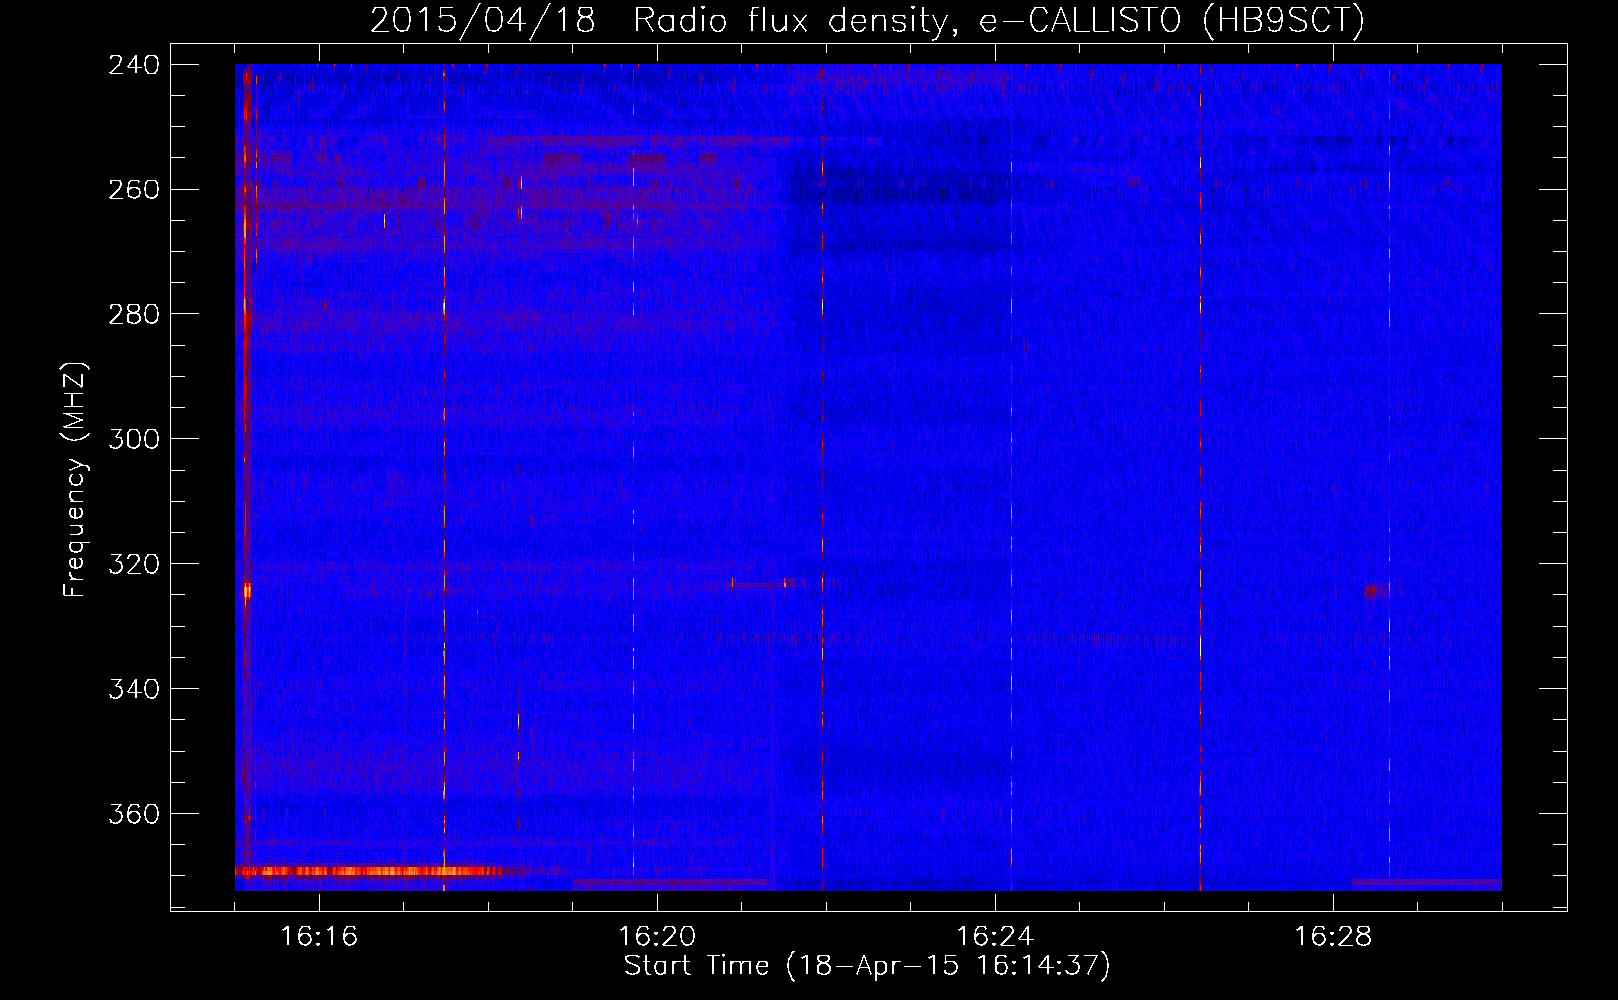This screenshot has width=1618, height=1000.
Task: Click the 'Frequency (MHZ)' axis label
Action: [x=75, y=479]
